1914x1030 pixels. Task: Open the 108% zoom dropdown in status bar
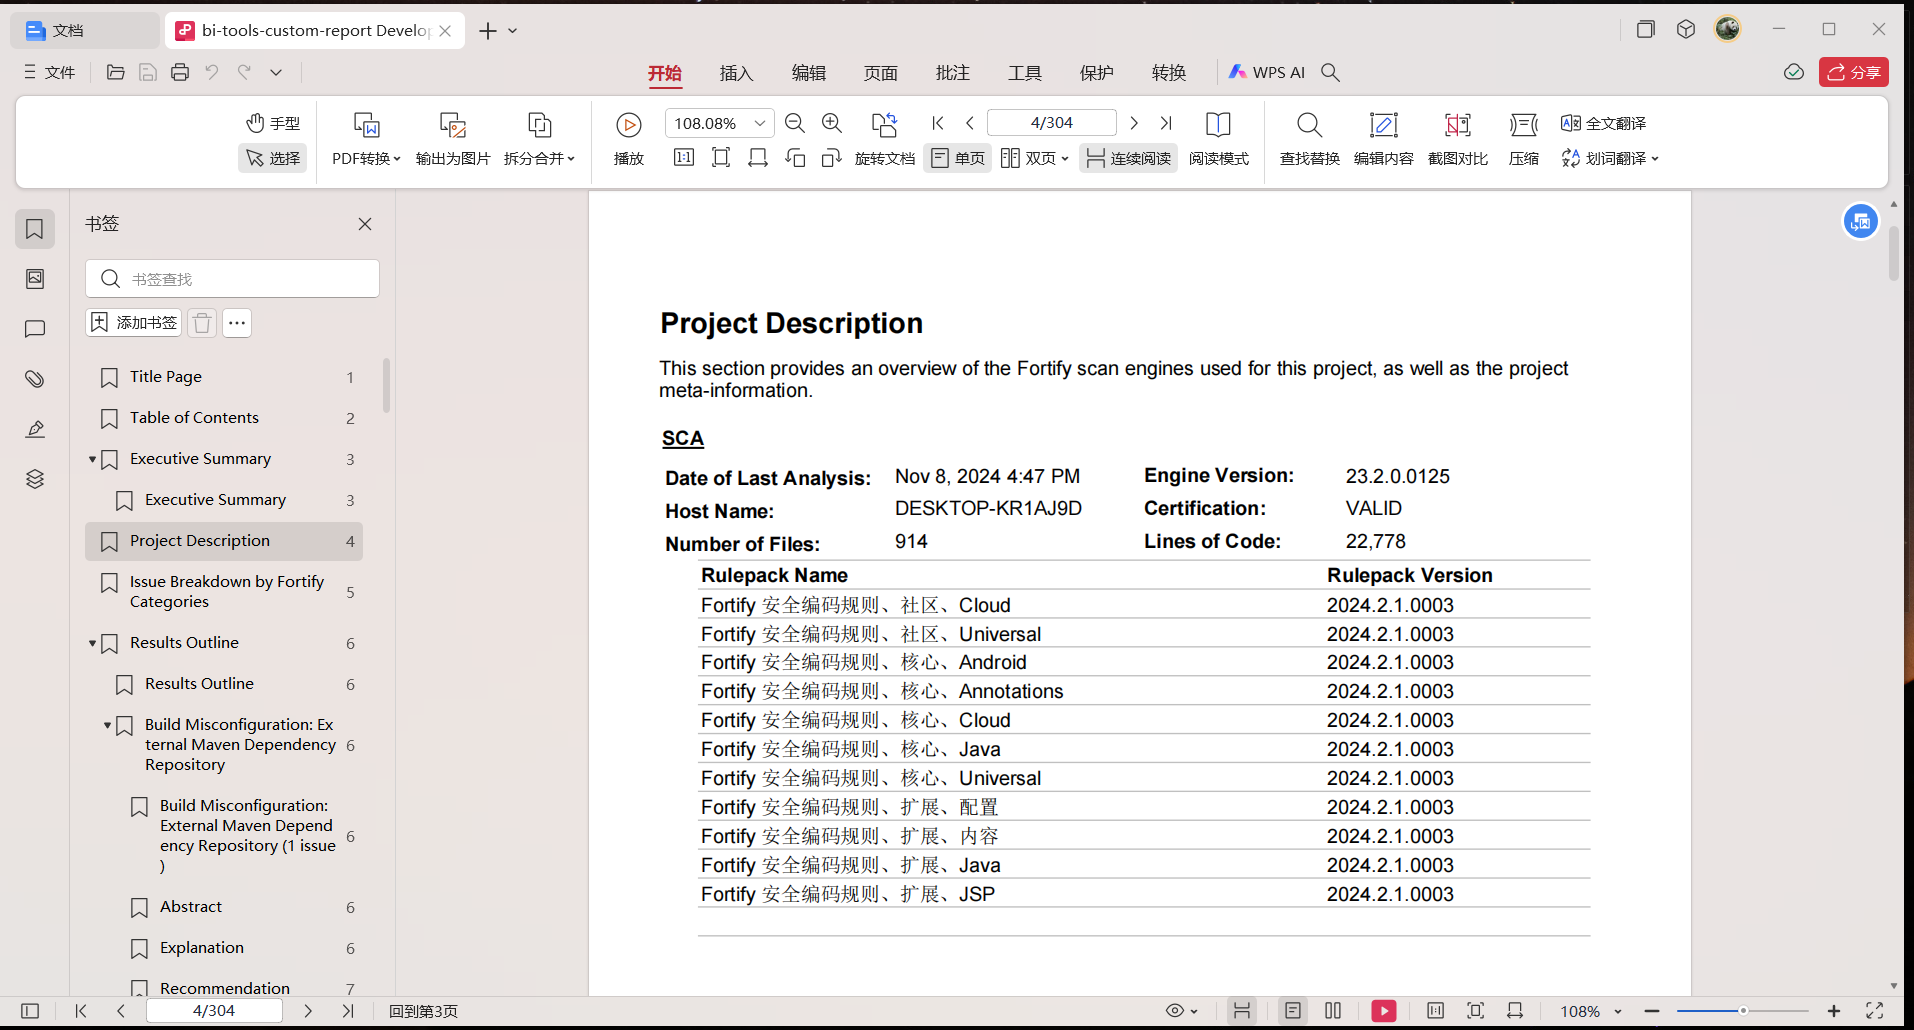point(1591,1011)
